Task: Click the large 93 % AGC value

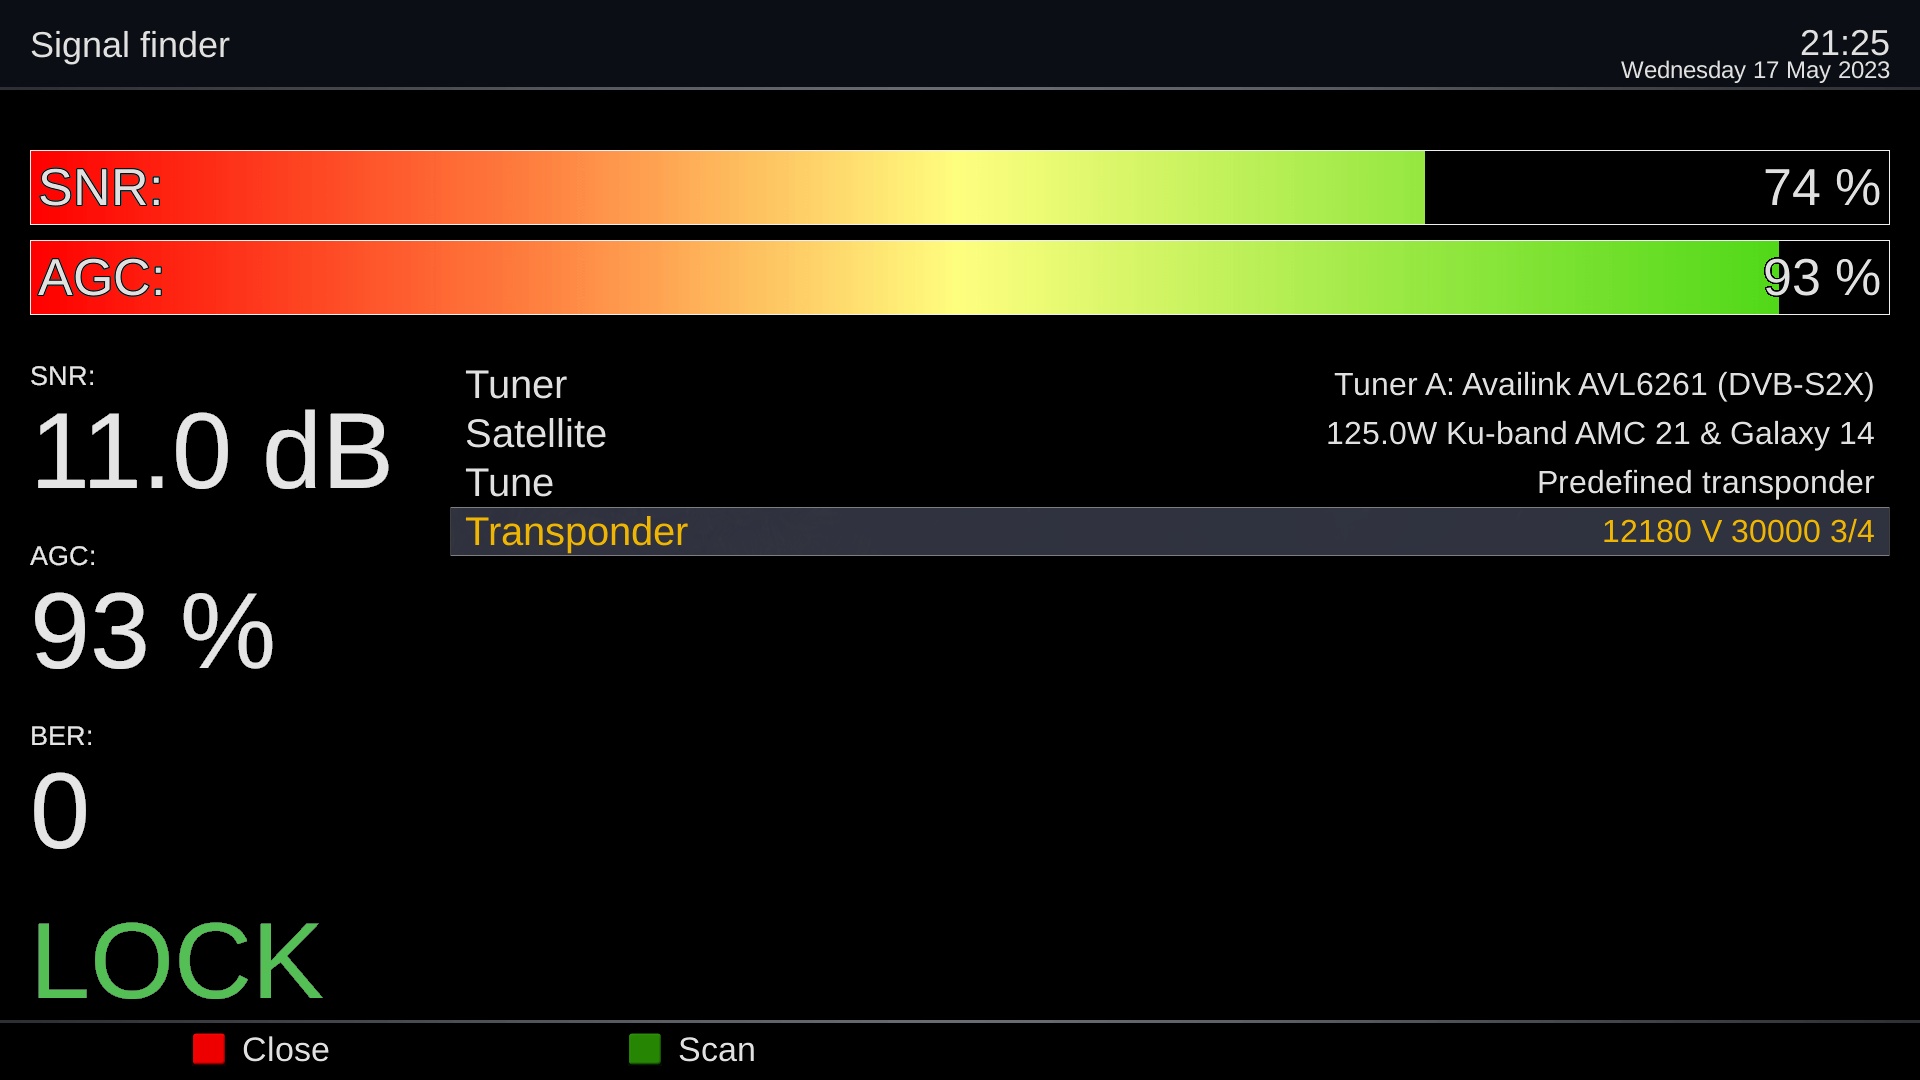Action: click(x=153, y=632)
